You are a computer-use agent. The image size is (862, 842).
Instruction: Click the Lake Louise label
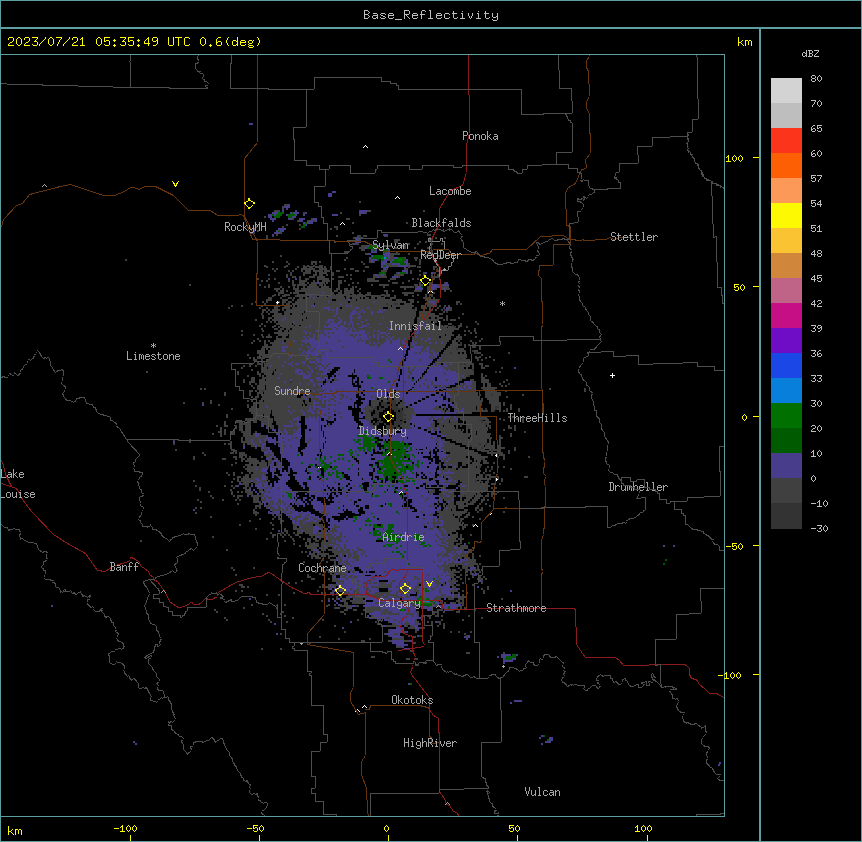coord(18,484)
